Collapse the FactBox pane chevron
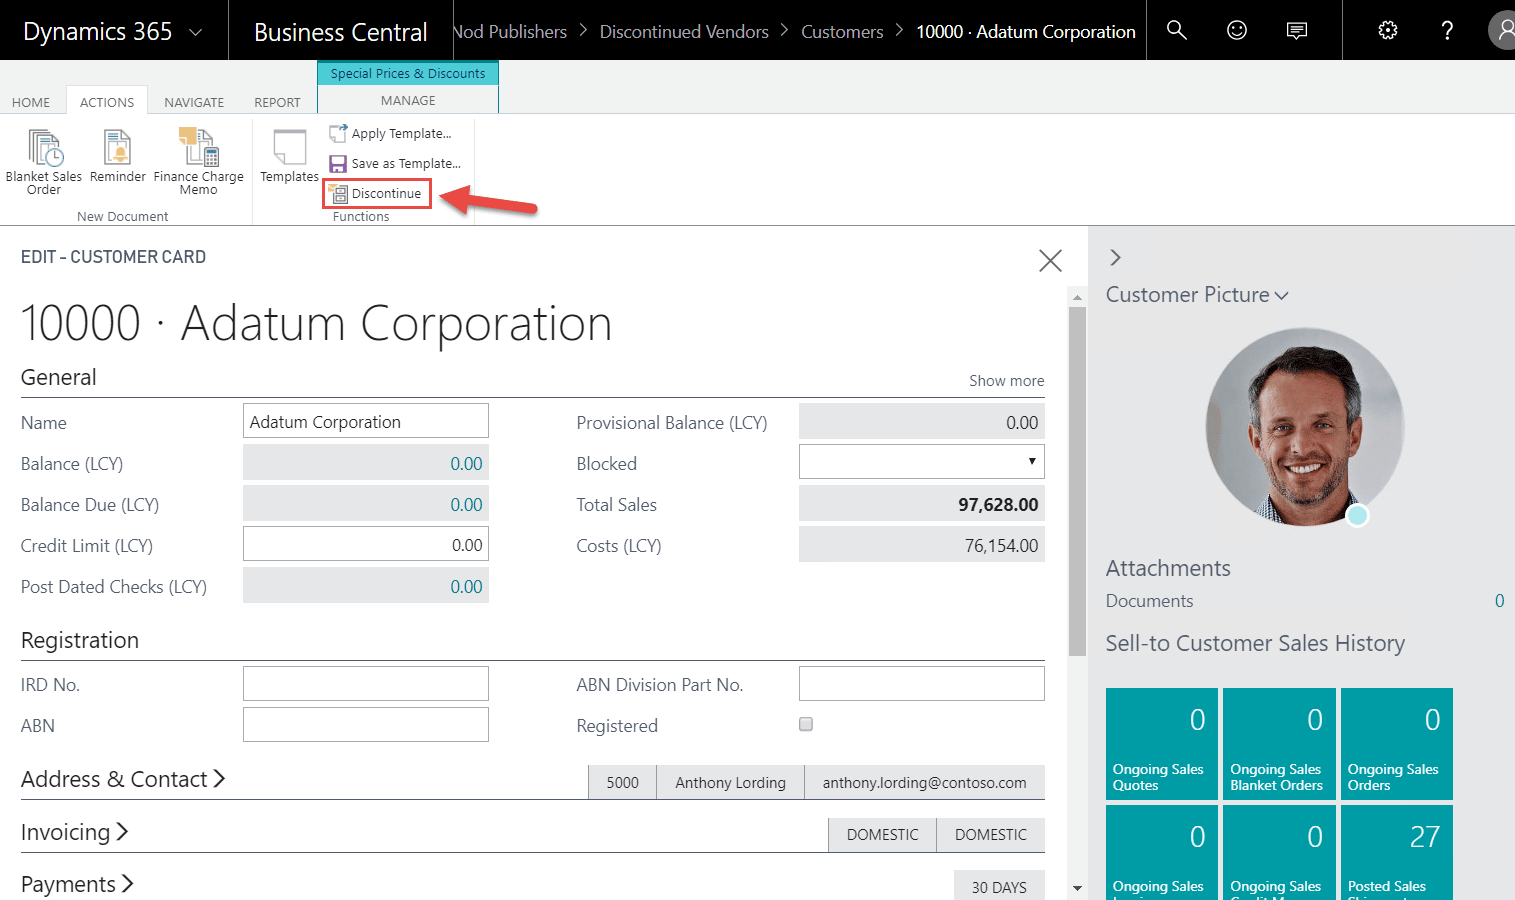The width and height of the screenshot is (1515, 900). point(1115,258)
